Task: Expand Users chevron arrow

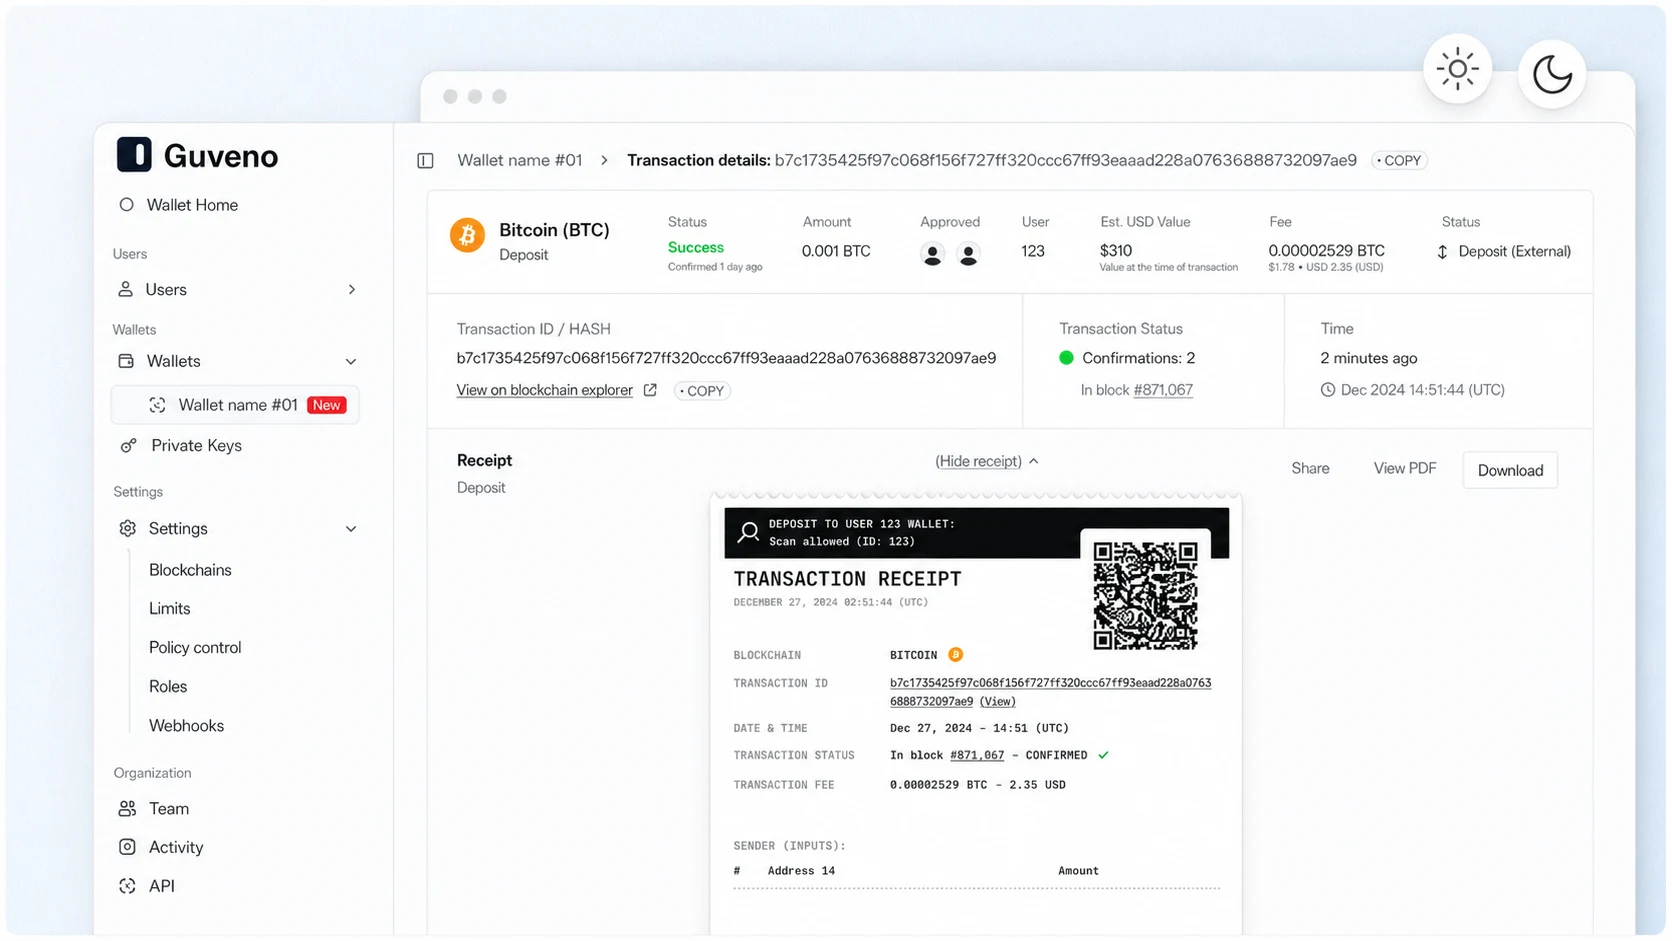Action: 351,289
